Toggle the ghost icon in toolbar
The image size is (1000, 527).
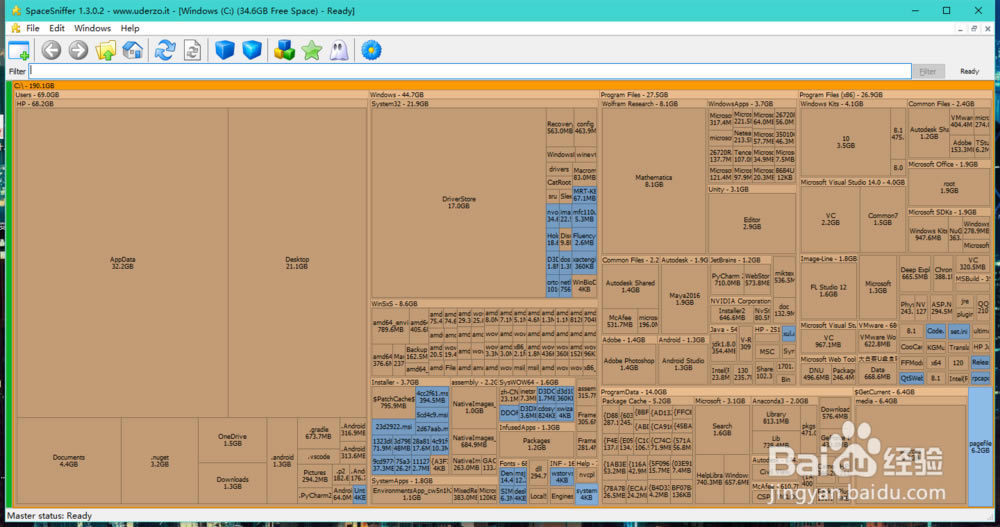[339, 50]
